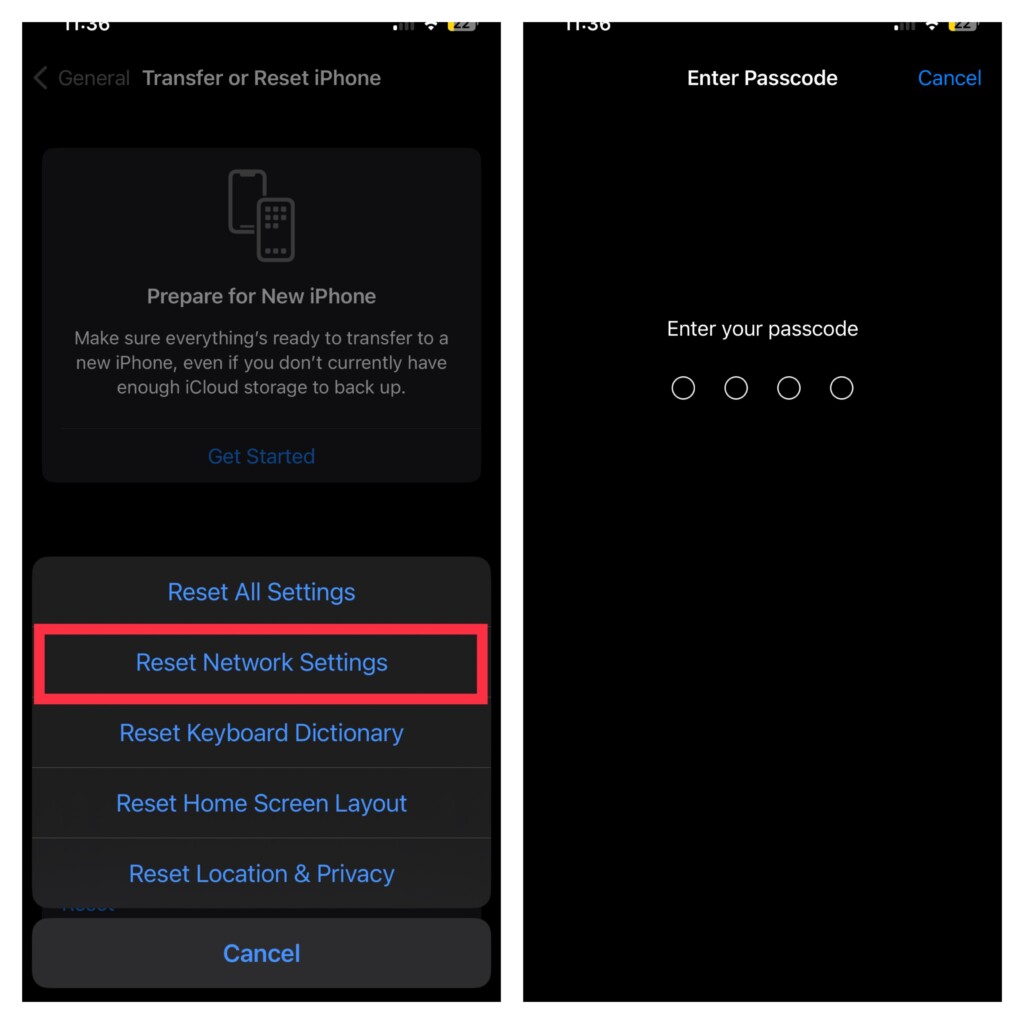Tap the Wi-Fi status icon on left phone

[x=431, y=26]
